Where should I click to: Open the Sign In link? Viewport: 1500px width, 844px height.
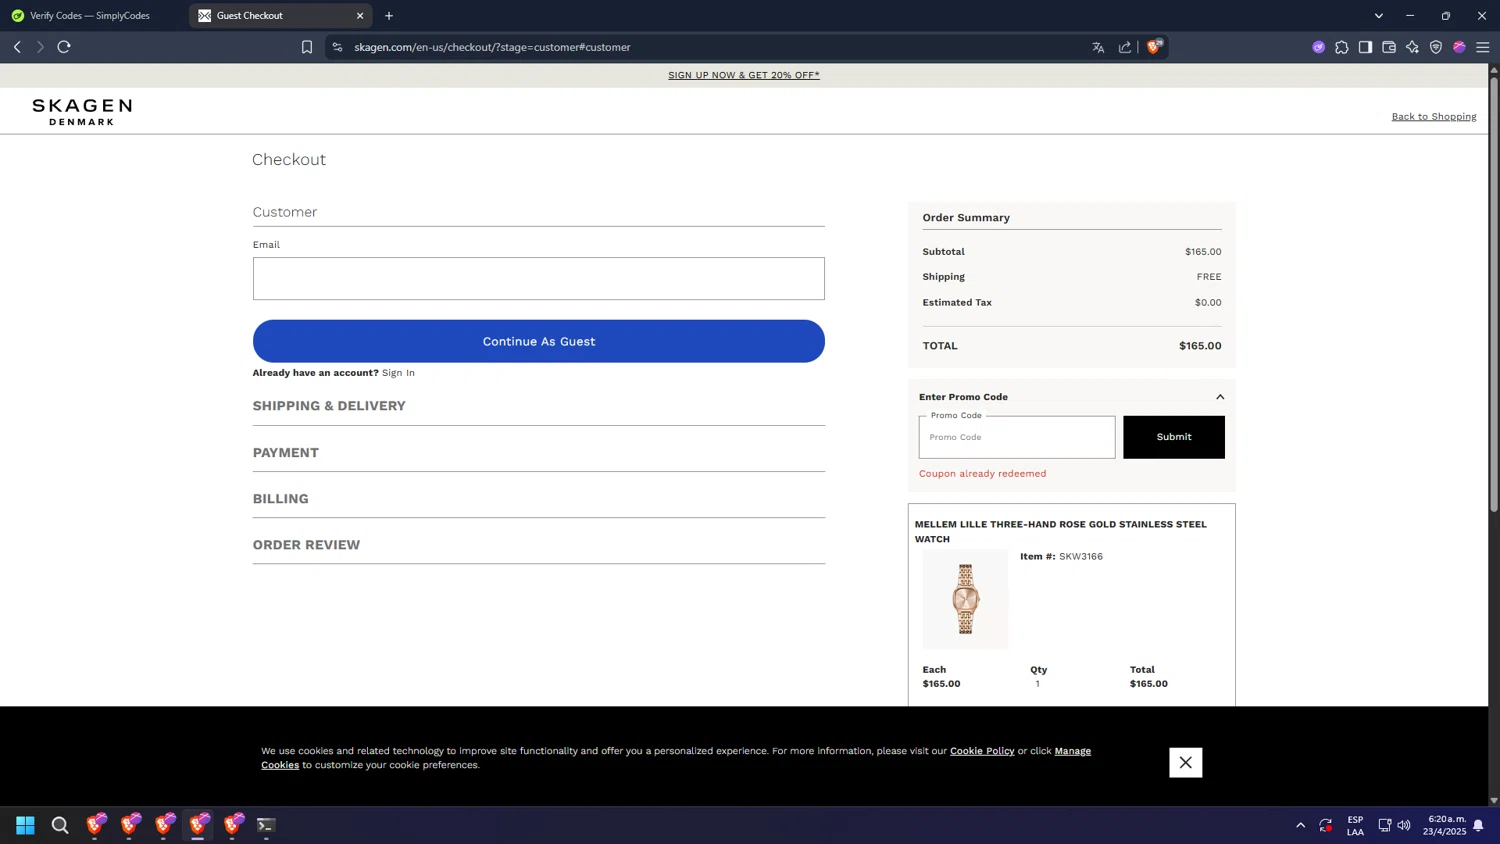click(398, 373)
